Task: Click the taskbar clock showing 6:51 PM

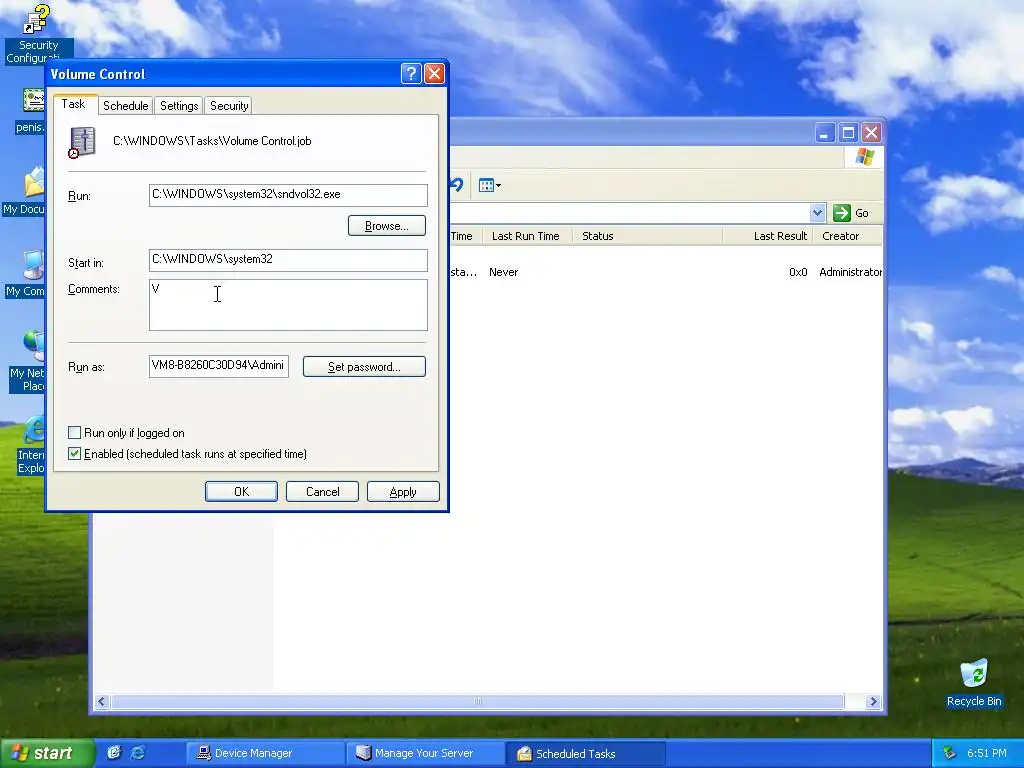Action: click(987, 753)
